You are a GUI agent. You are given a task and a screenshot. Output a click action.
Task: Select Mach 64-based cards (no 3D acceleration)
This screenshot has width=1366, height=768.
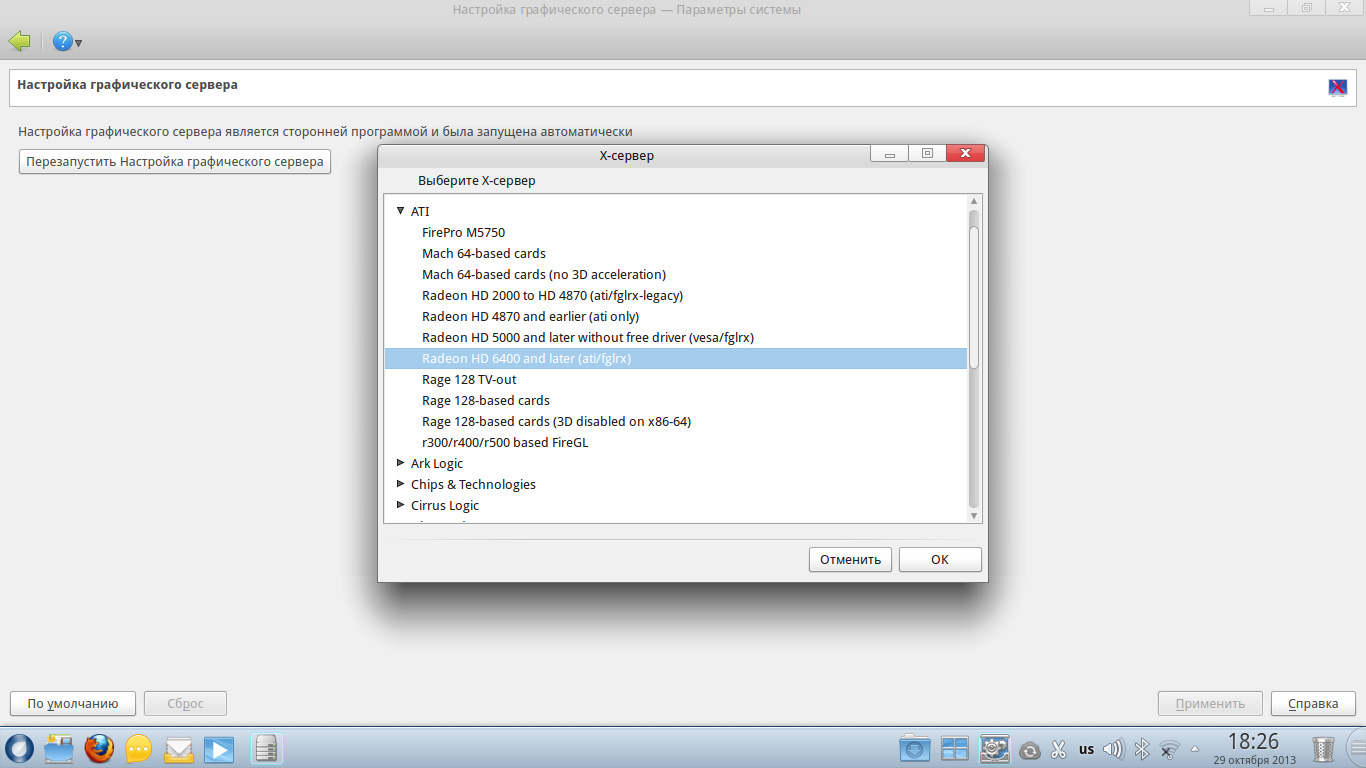tap(544, 274)
